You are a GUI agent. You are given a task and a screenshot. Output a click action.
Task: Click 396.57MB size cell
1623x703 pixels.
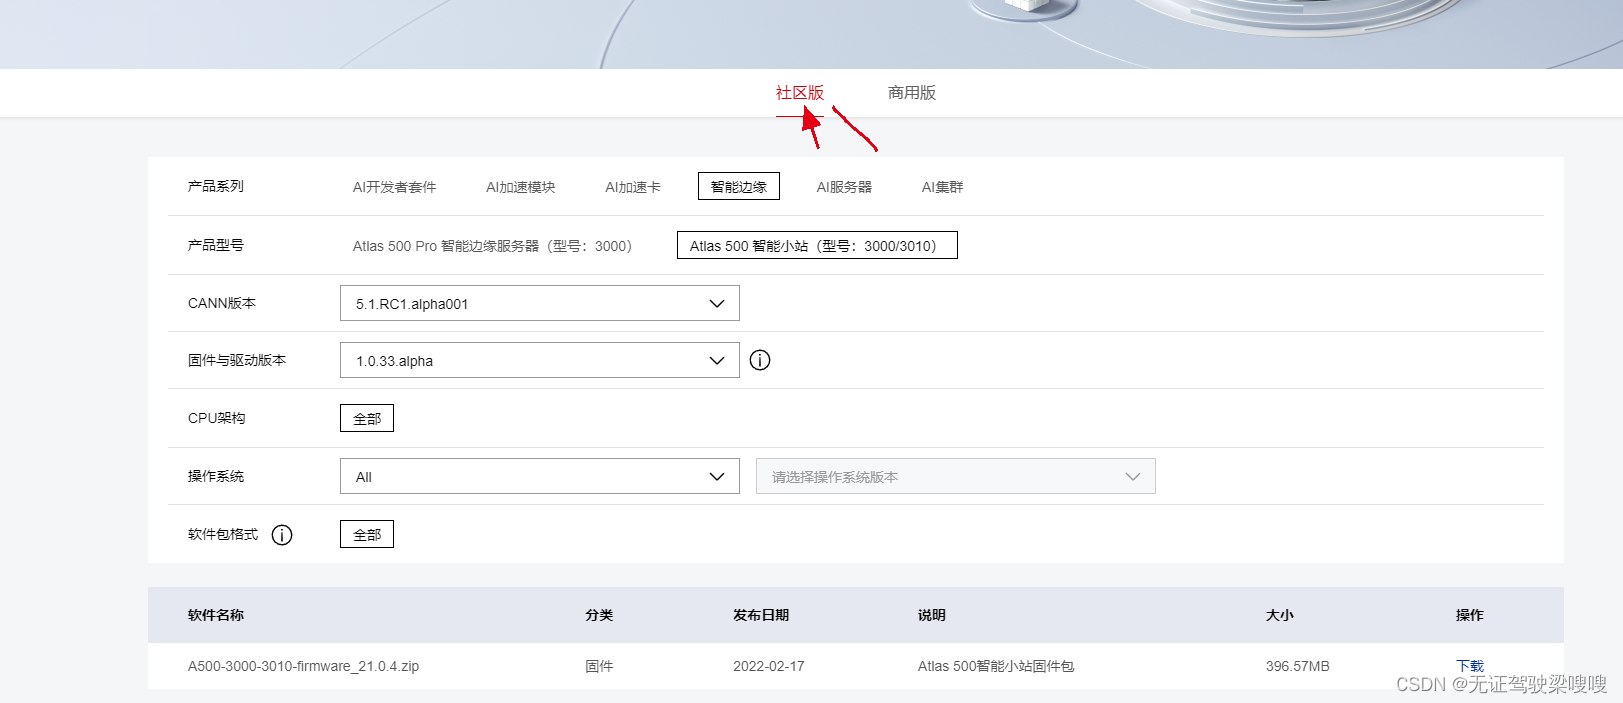point(1298,666)
